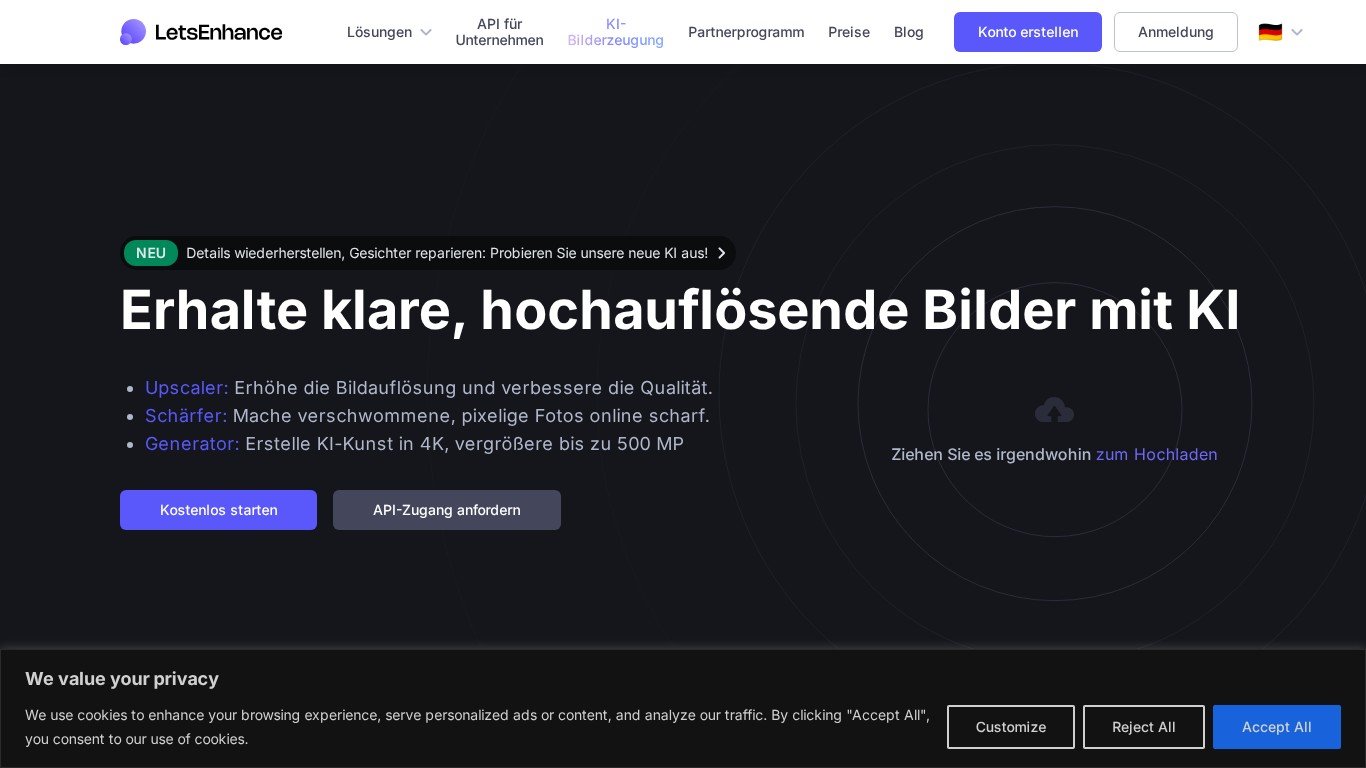Click the arrow icon in the NEU banner
Viewport: 1366px width, 768px height.
point(721,253)
